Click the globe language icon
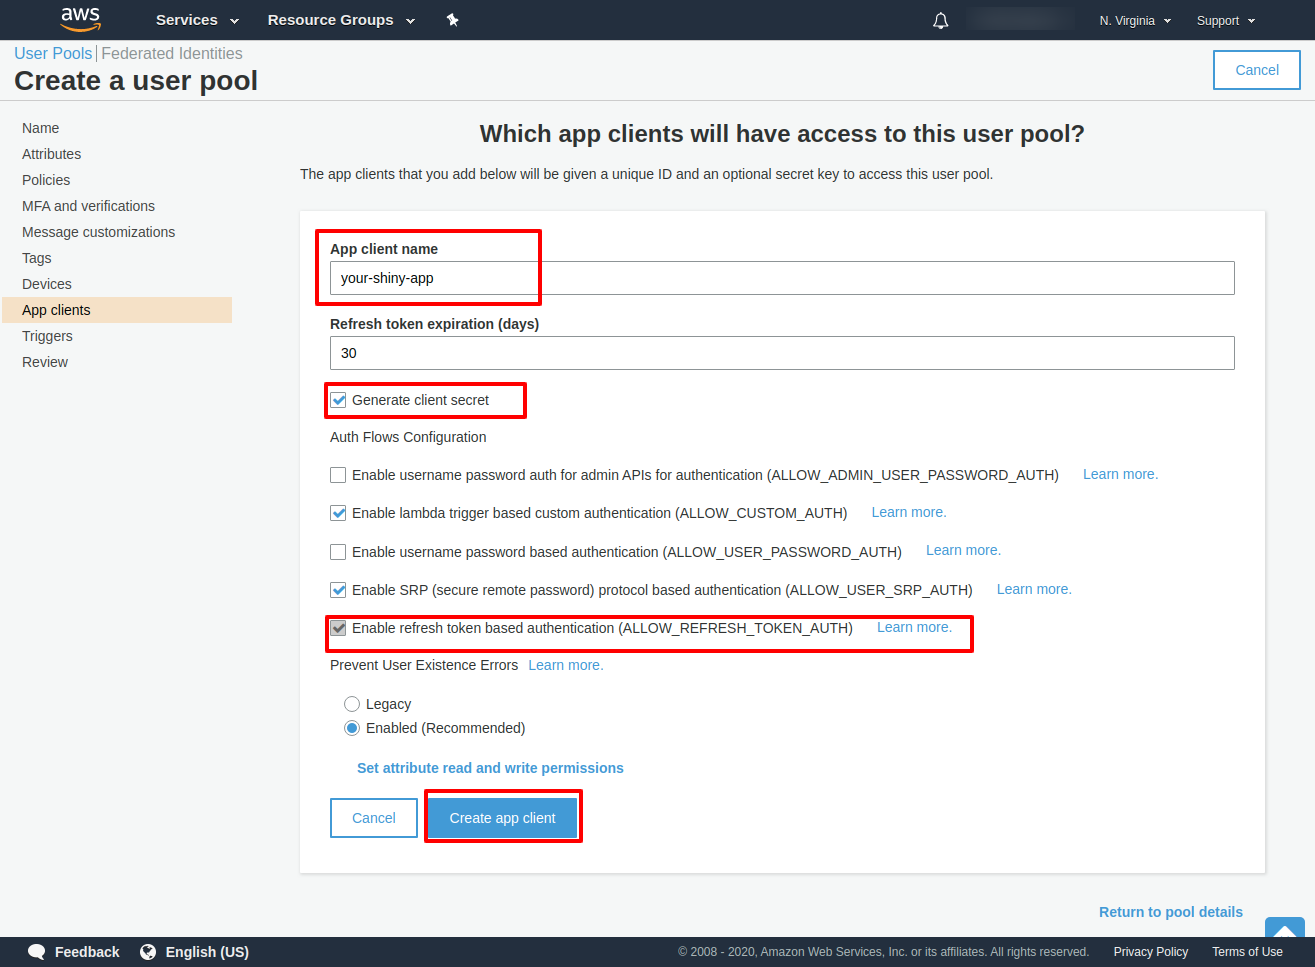 pyautogui.click(x=148, y=952)
